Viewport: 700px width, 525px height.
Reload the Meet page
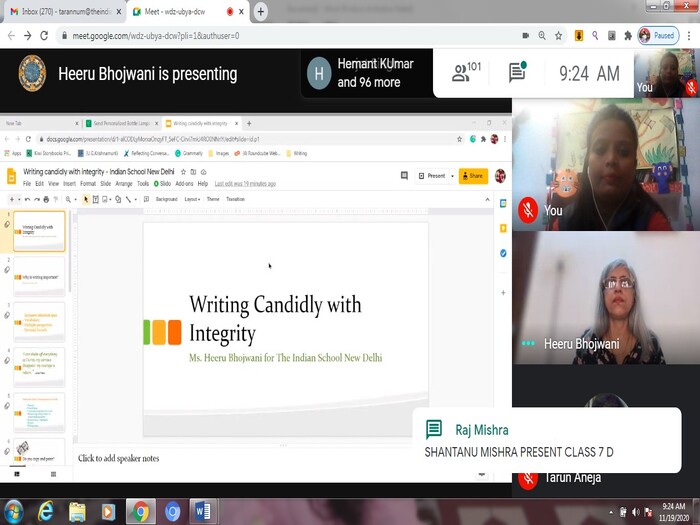pos(44,36)
